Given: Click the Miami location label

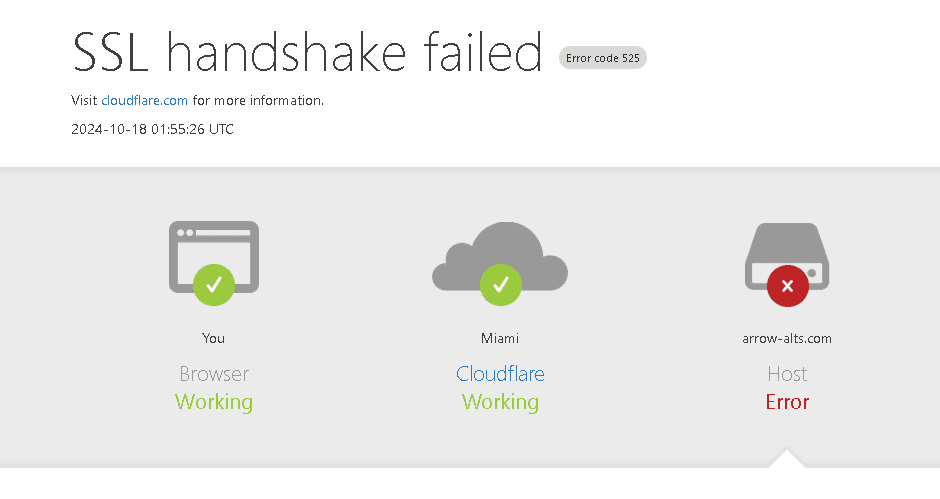Looking at the screenshot, I should tap(500, 338).
